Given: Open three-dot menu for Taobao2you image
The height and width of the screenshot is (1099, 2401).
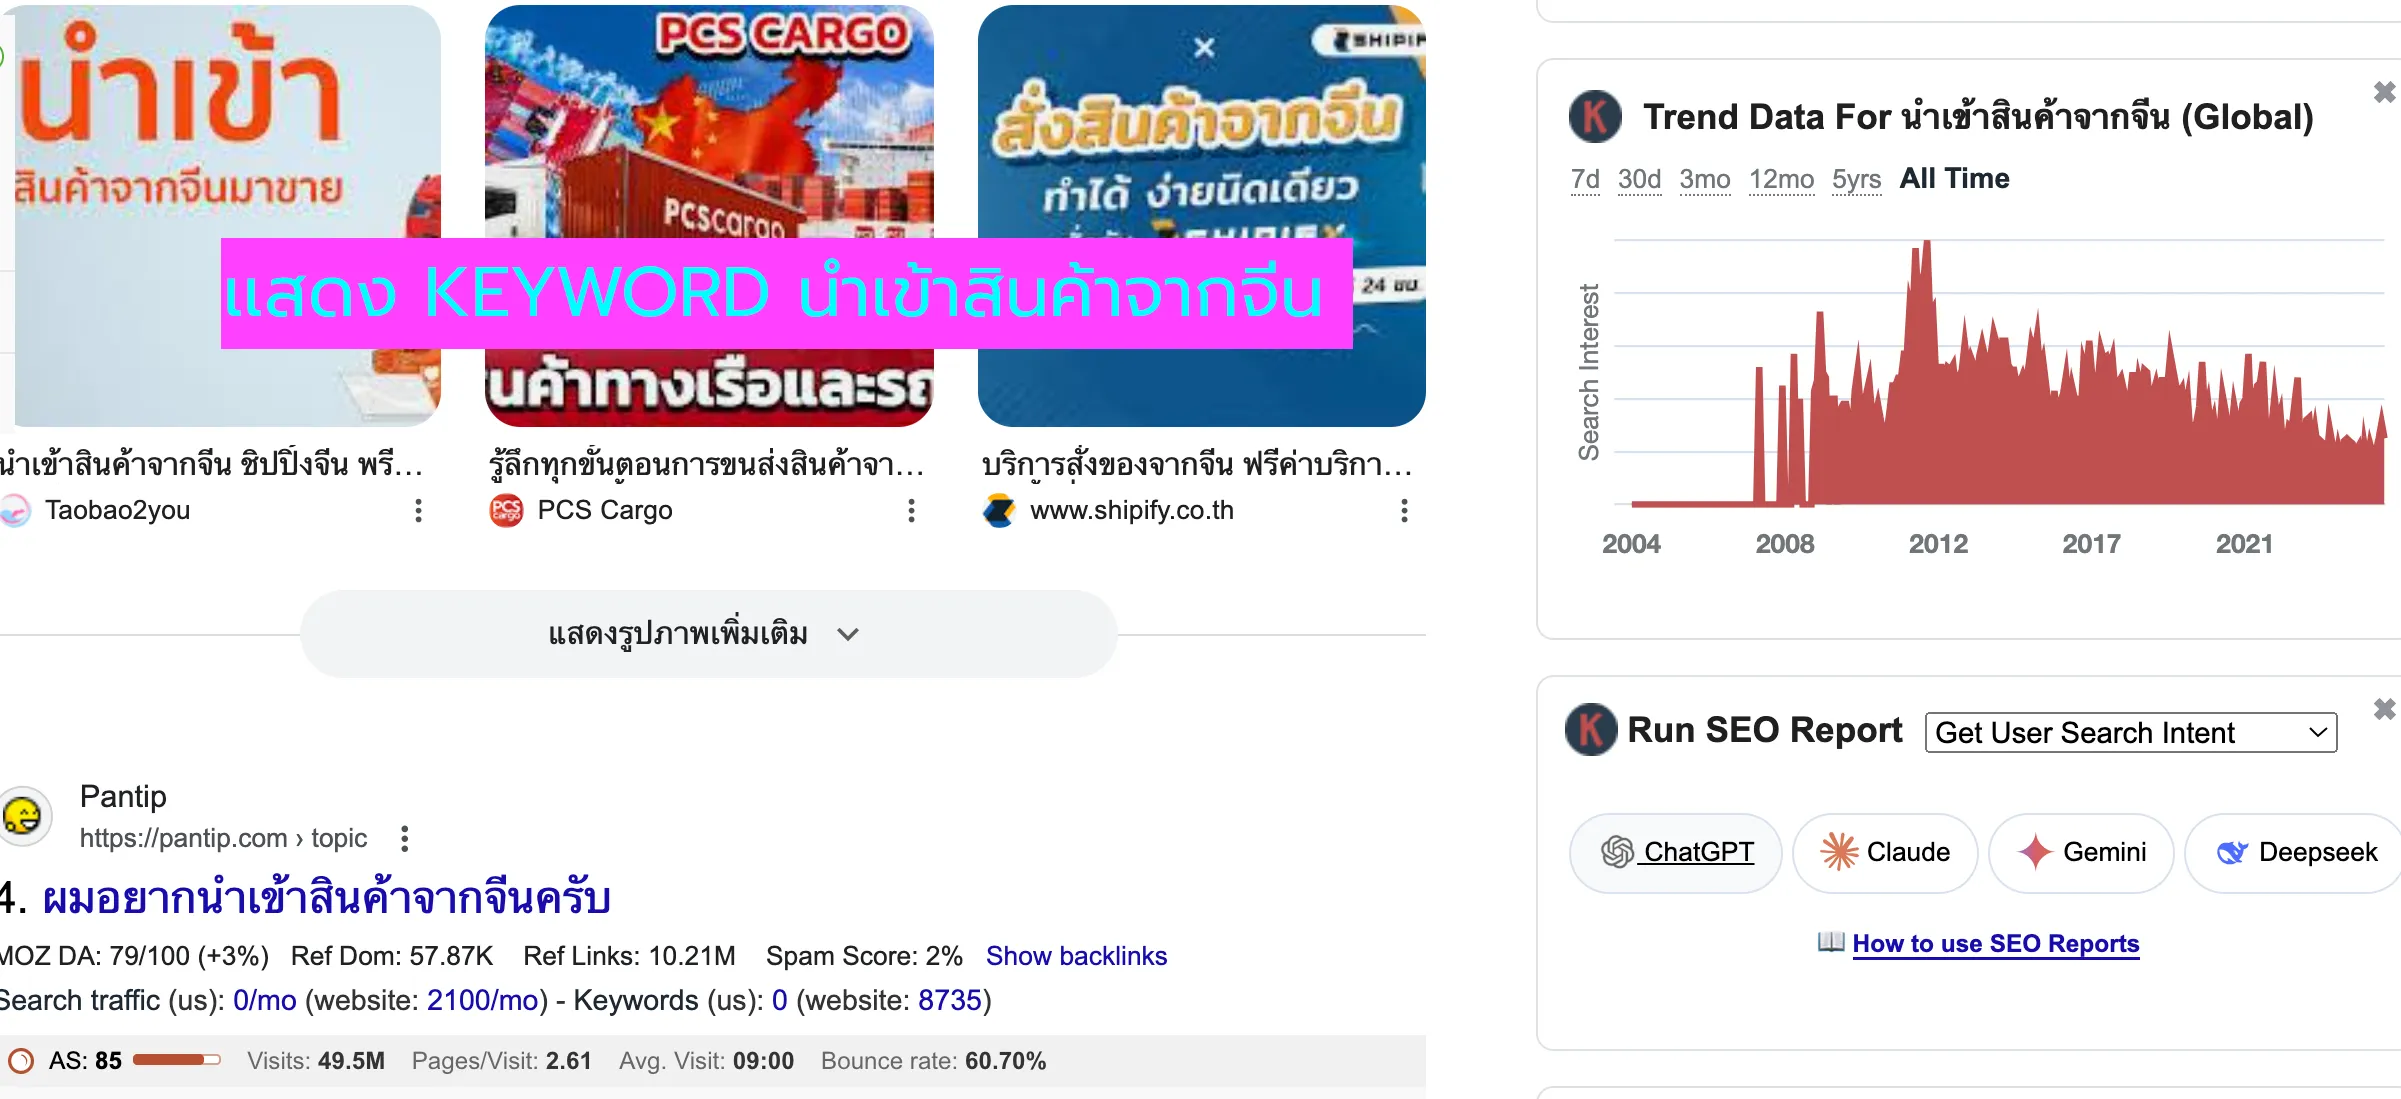Looking at the screenshot, I should point(418,511).
